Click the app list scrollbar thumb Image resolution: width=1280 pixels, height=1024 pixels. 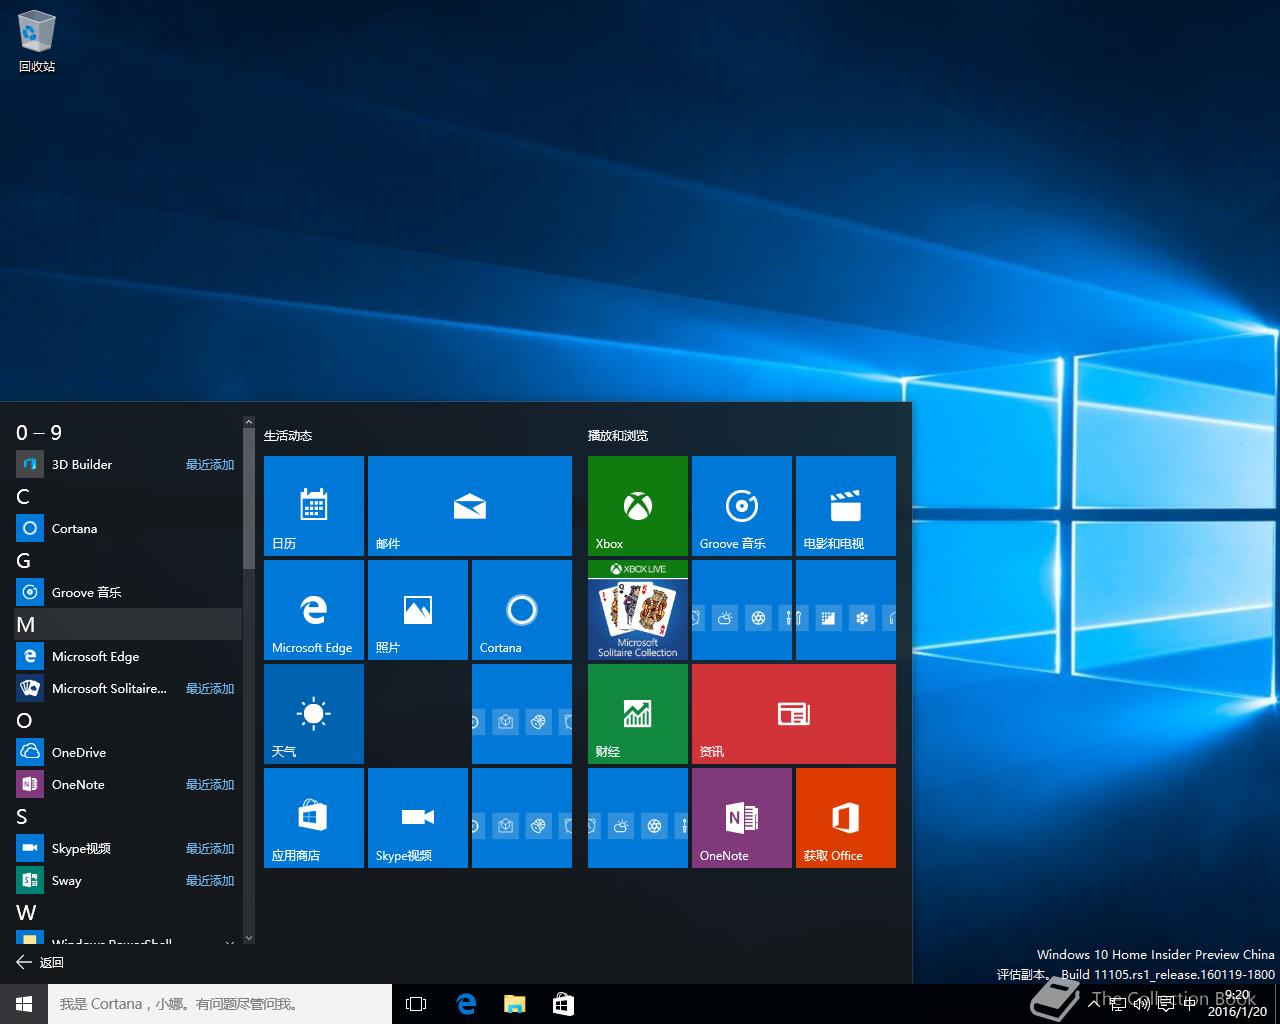(249, 499)
